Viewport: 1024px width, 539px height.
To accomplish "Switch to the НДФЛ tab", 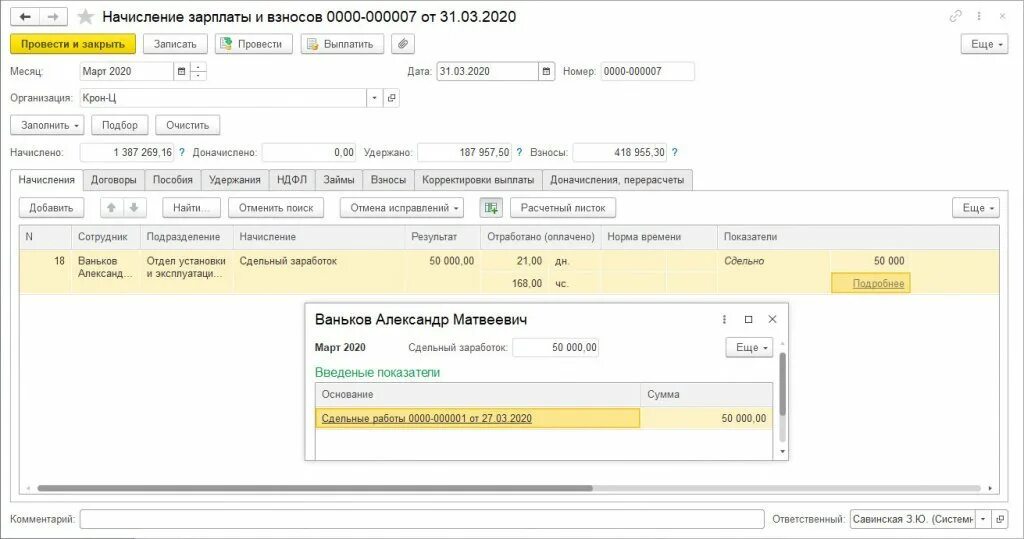I will (292, 180).
